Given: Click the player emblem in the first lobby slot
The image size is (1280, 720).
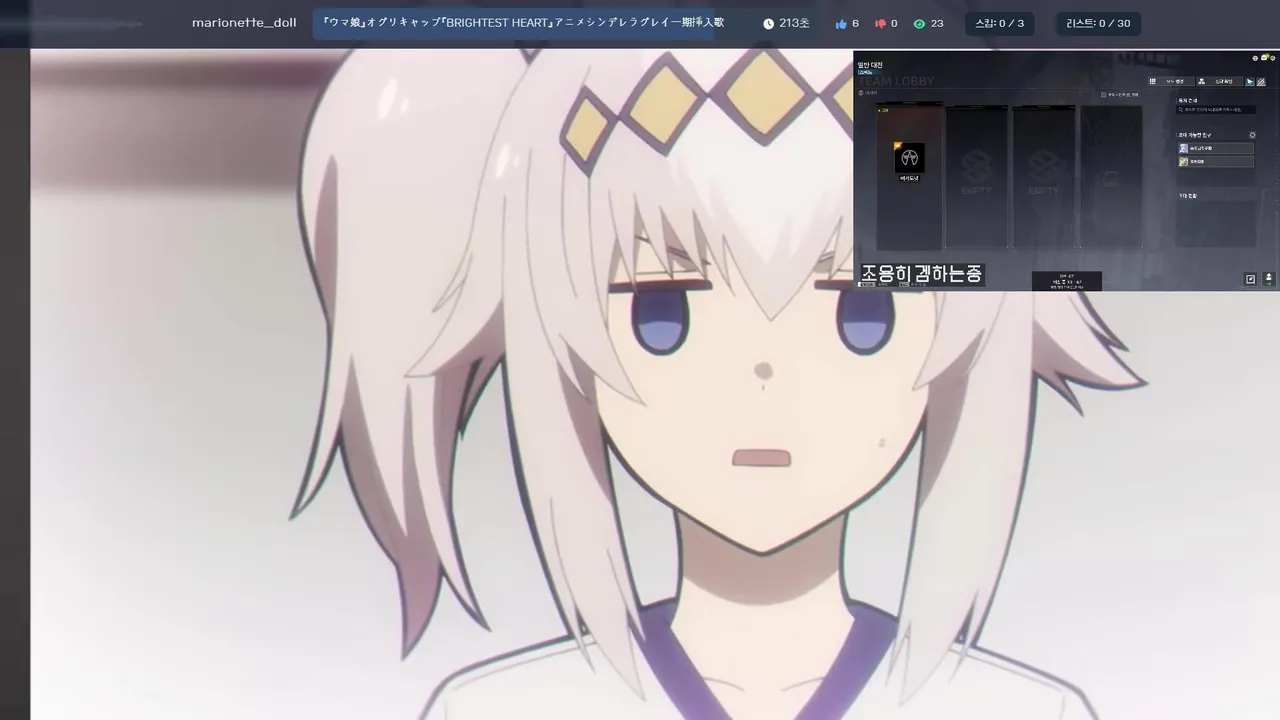Looking at the screenshot, I should (909, 158).
